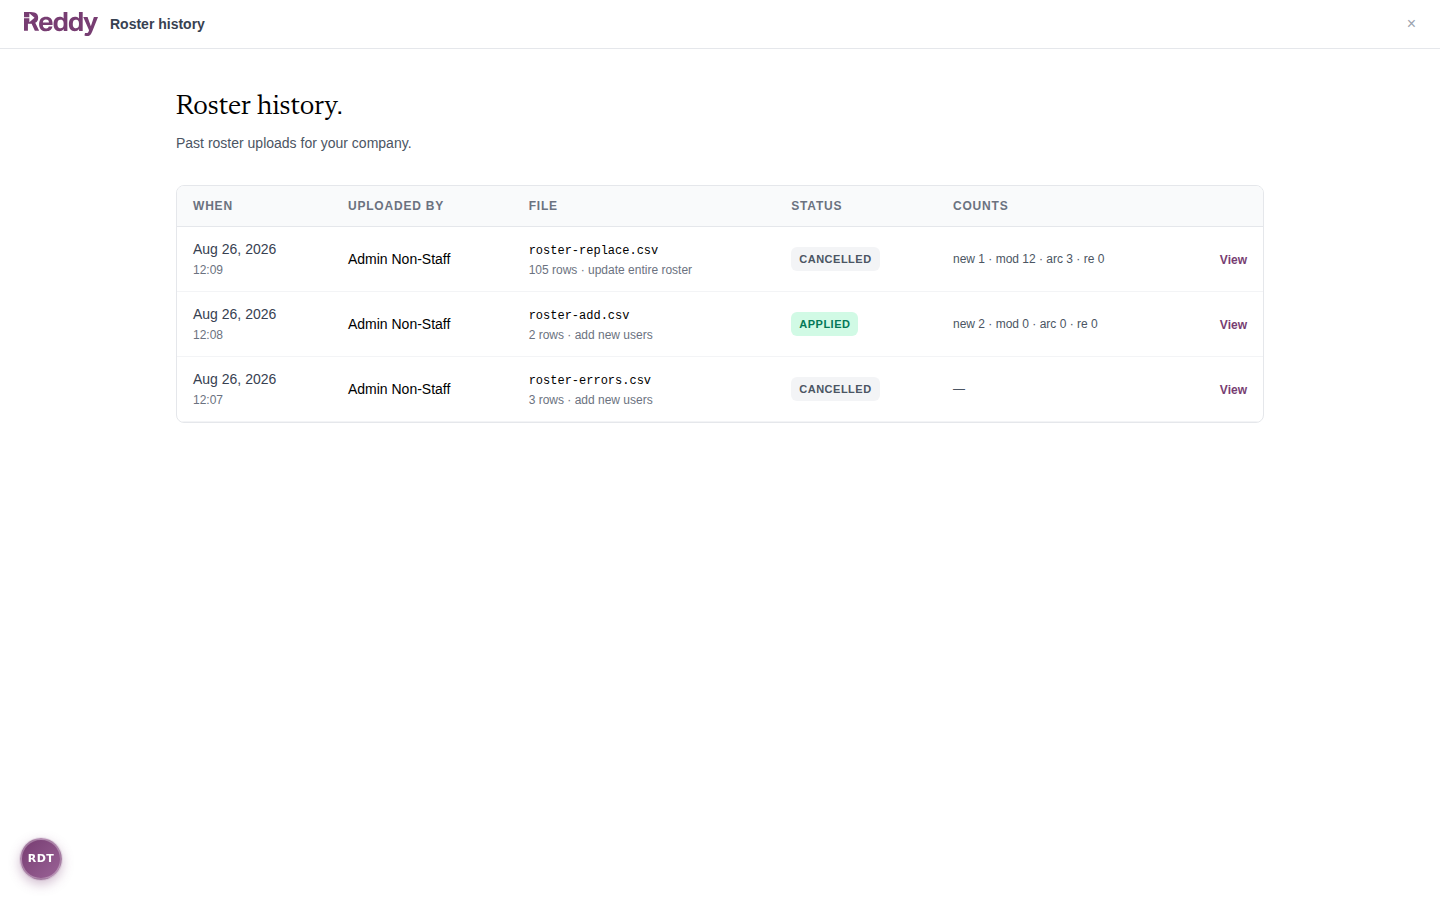Click the 'Roster history.' page heading
The image size is (1440, 900).
pyautogui.click(x=259, y=105)
